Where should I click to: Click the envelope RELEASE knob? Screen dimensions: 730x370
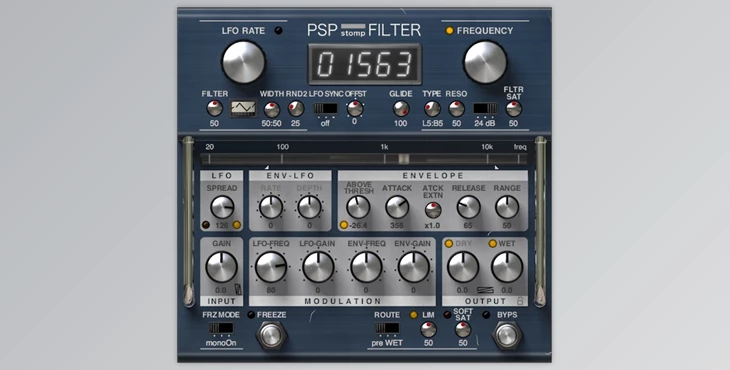click(468, 207)
